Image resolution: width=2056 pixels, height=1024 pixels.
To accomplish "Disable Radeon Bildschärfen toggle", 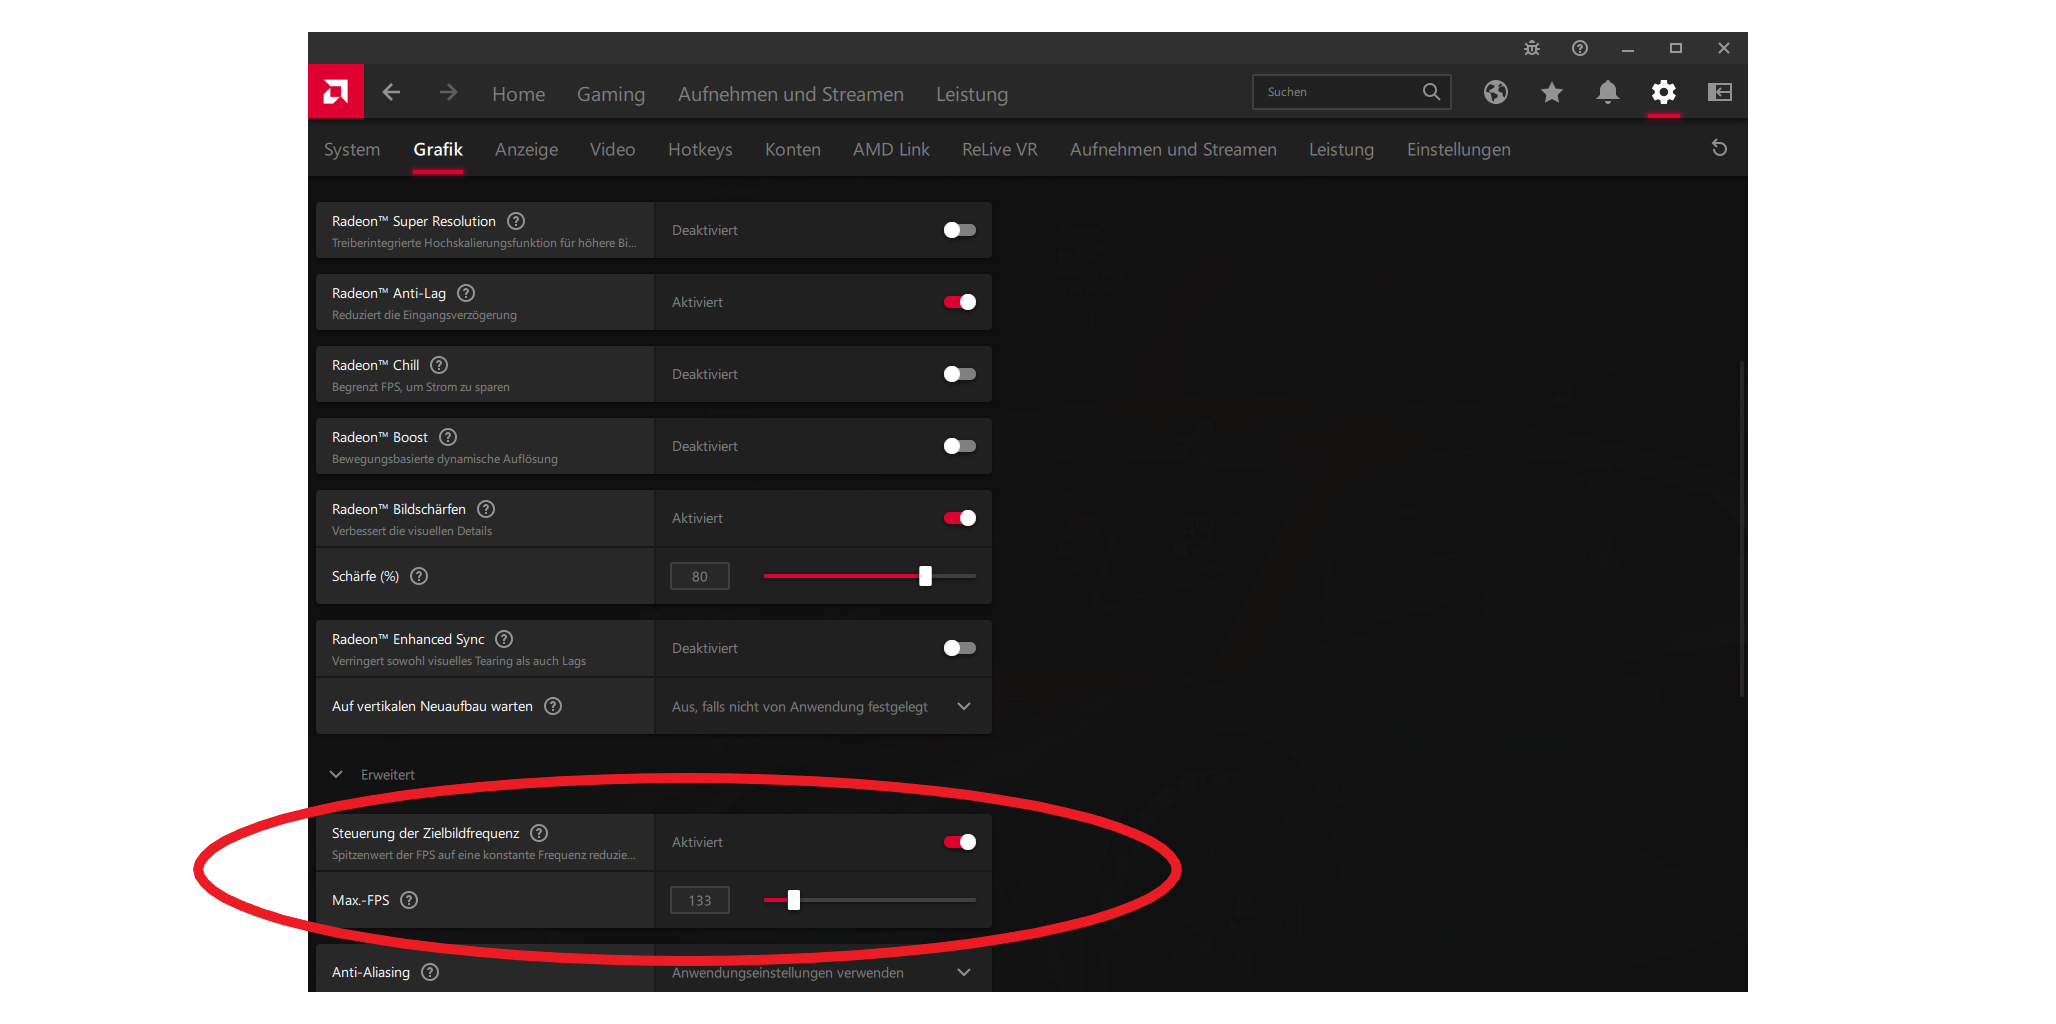I will (959, 518).
